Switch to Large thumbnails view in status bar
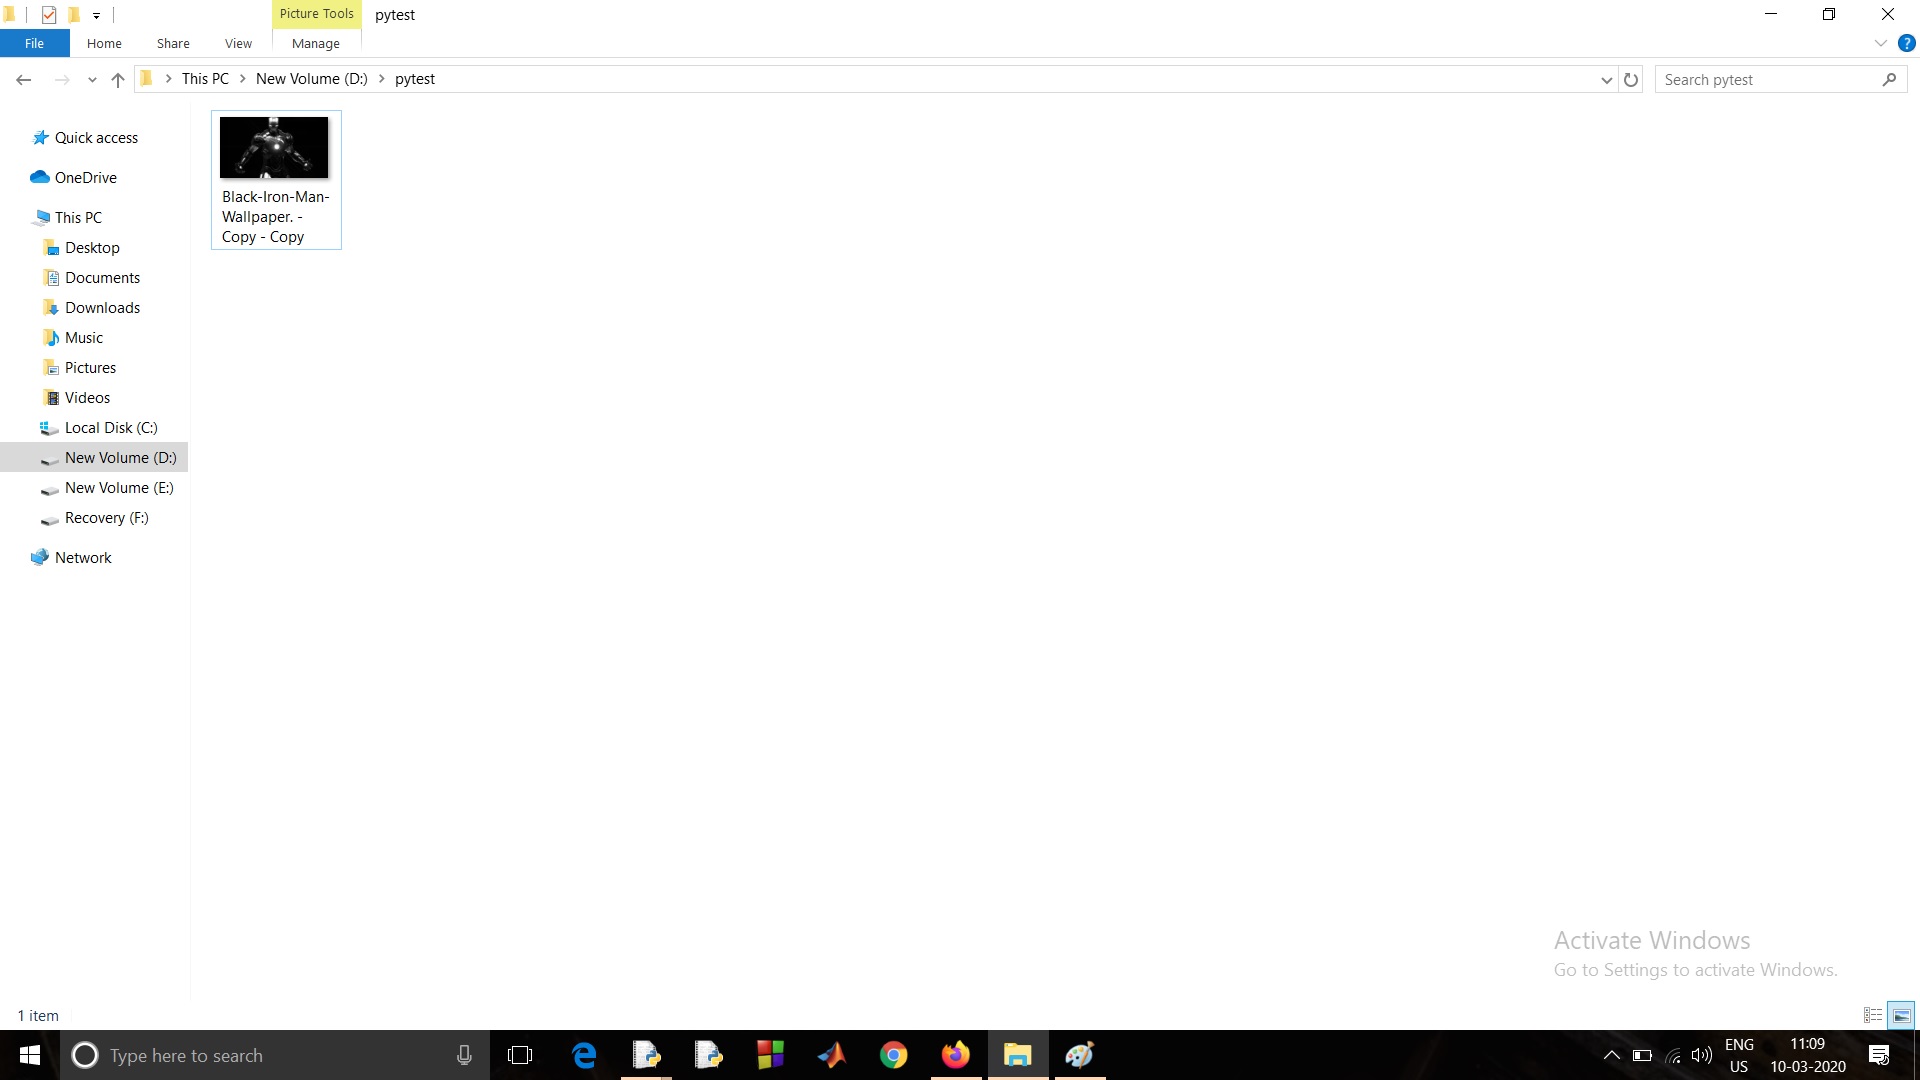 pos(1901,1015)
